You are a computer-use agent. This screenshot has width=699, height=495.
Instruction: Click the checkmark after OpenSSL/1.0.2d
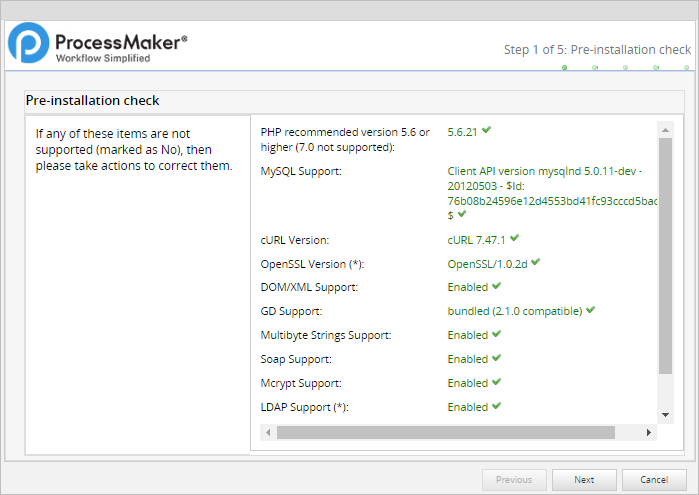click(536, 262)
